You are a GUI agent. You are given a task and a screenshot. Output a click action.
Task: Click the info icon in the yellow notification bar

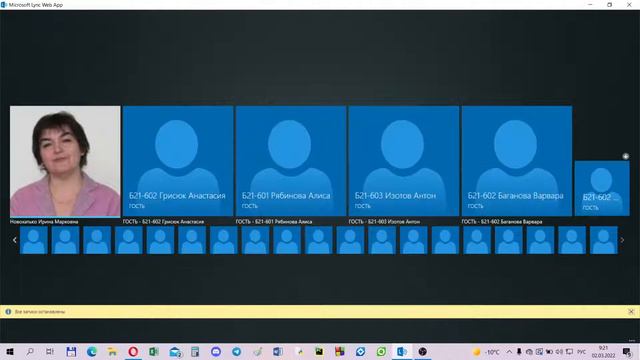[8, 311]
